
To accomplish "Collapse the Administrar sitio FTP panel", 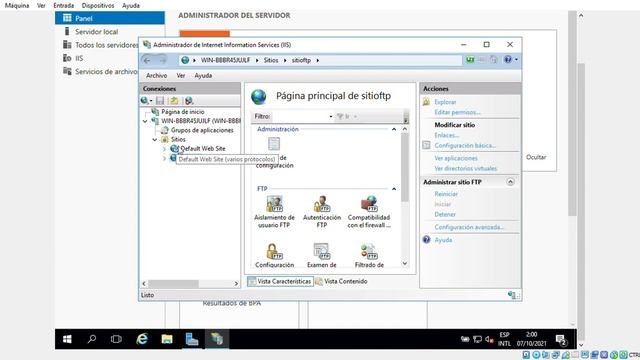I will (x=510, y=182).
